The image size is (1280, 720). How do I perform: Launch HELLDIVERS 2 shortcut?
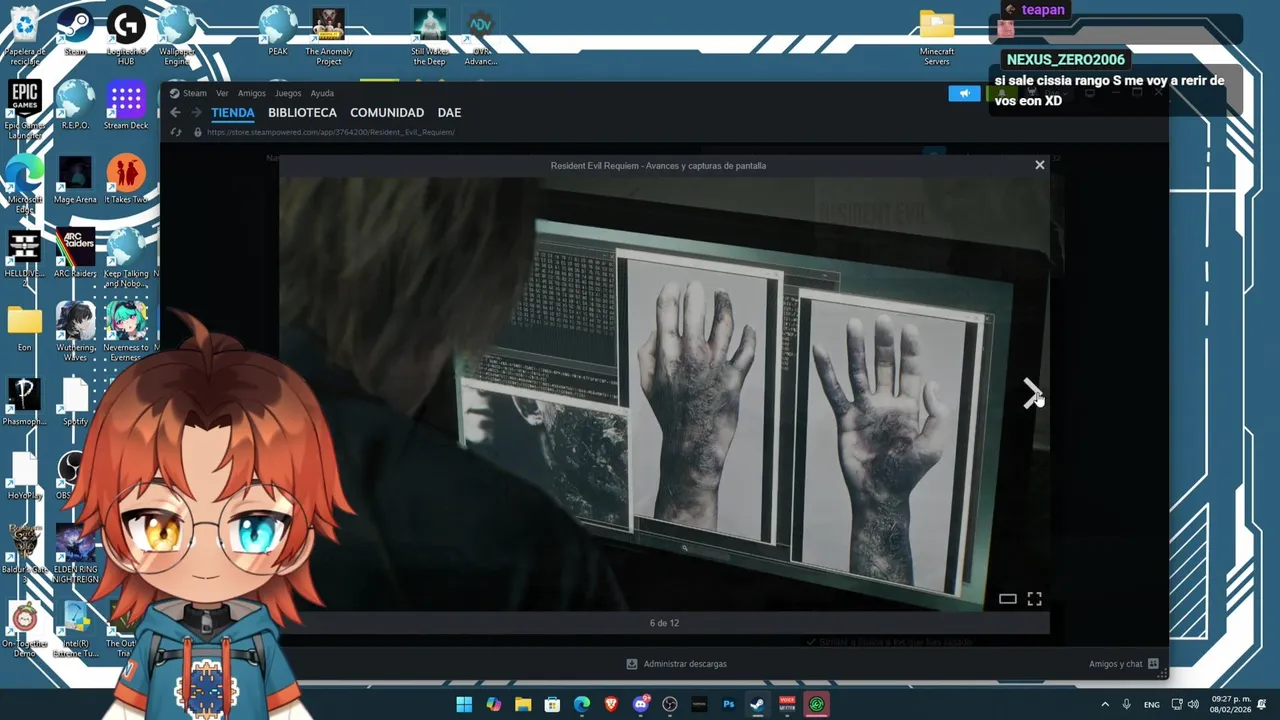(x=24, y=257)
